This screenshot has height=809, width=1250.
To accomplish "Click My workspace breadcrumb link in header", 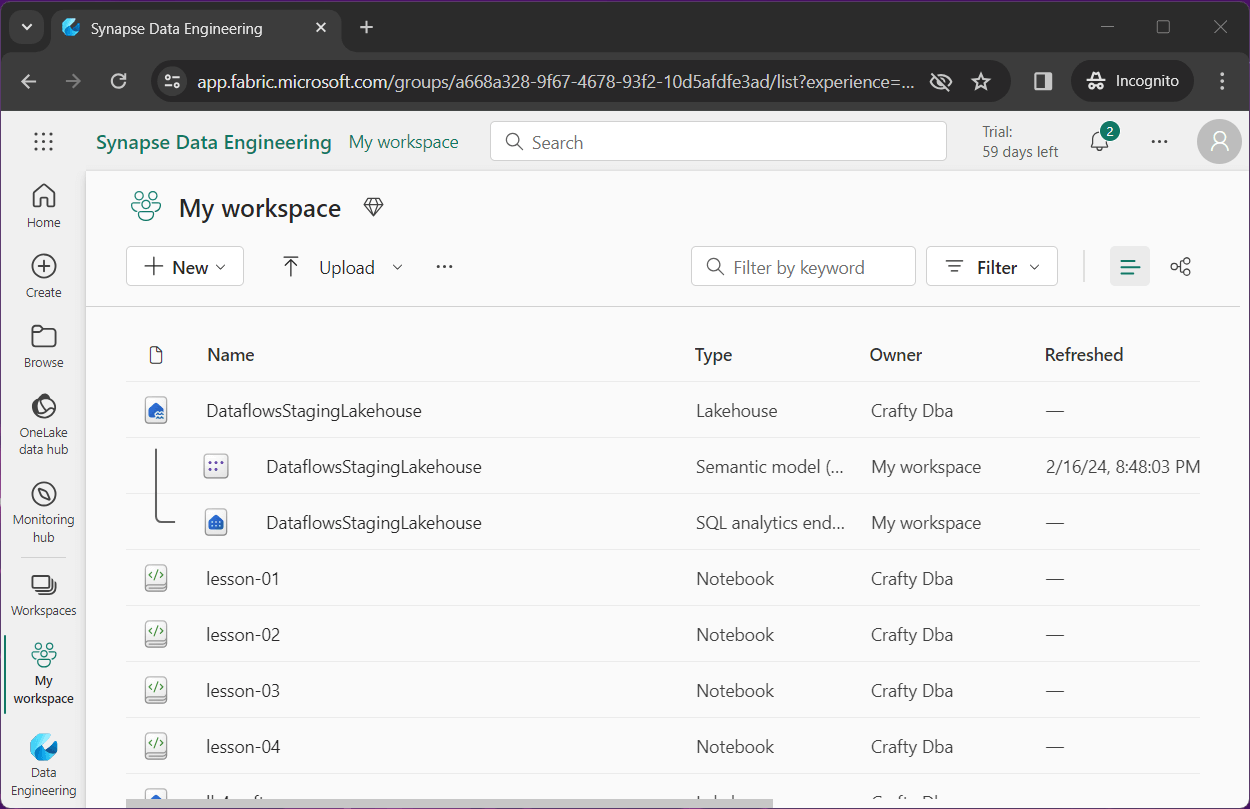I will click(x=403, y=142).
